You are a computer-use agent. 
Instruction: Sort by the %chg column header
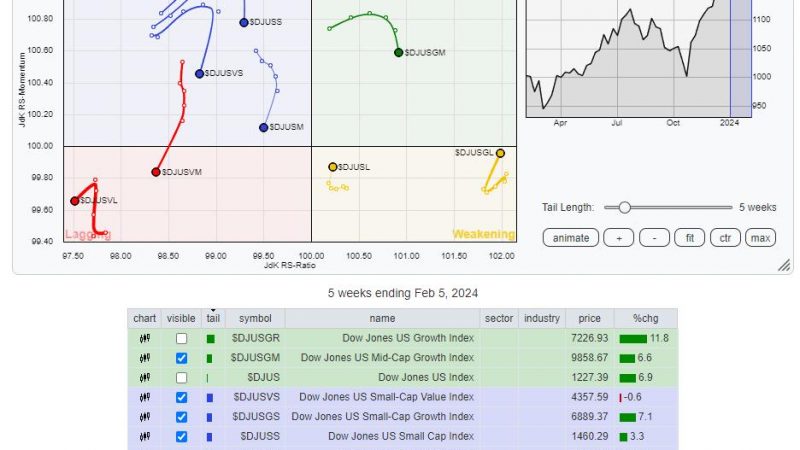pyautogui.click(x=645, y=318)
